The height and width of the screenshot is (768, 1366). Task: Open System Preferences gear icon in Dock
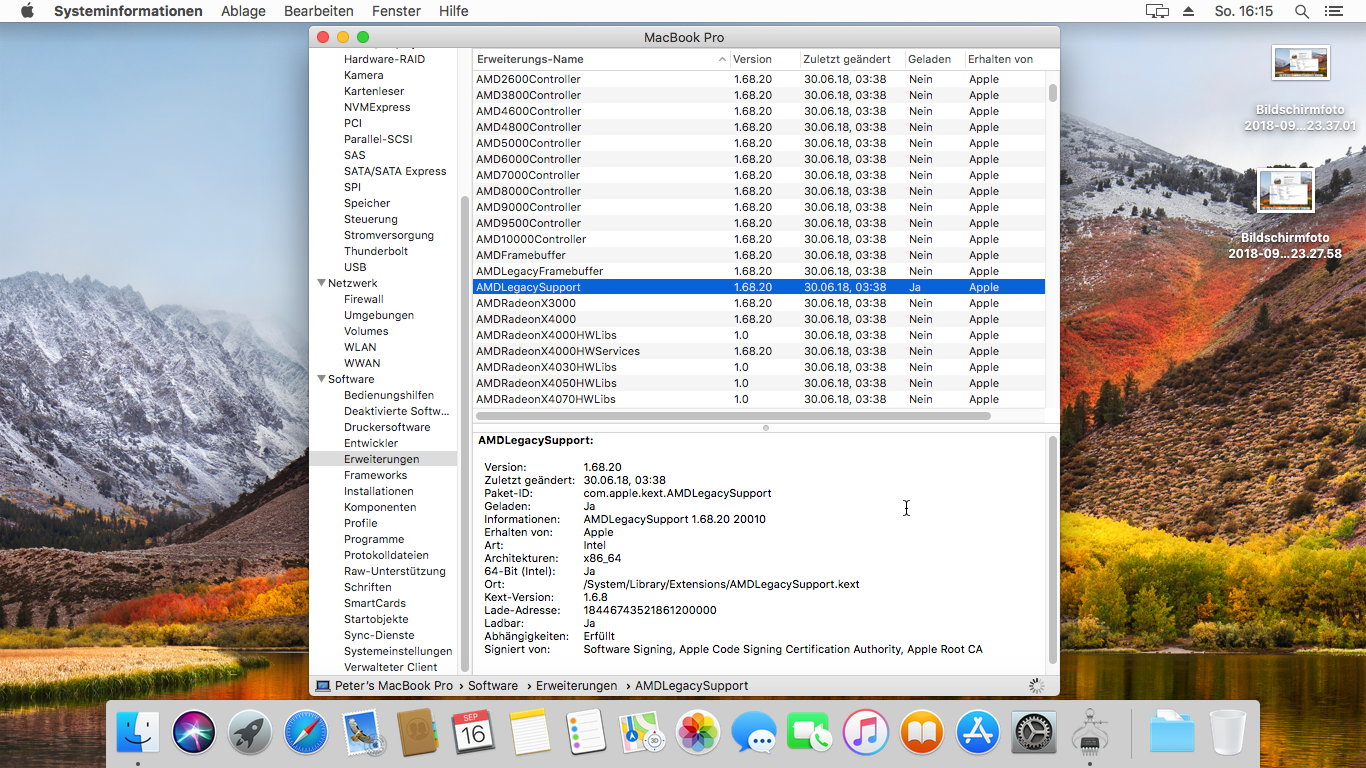pyautogui.click(x=1034, y=734)
